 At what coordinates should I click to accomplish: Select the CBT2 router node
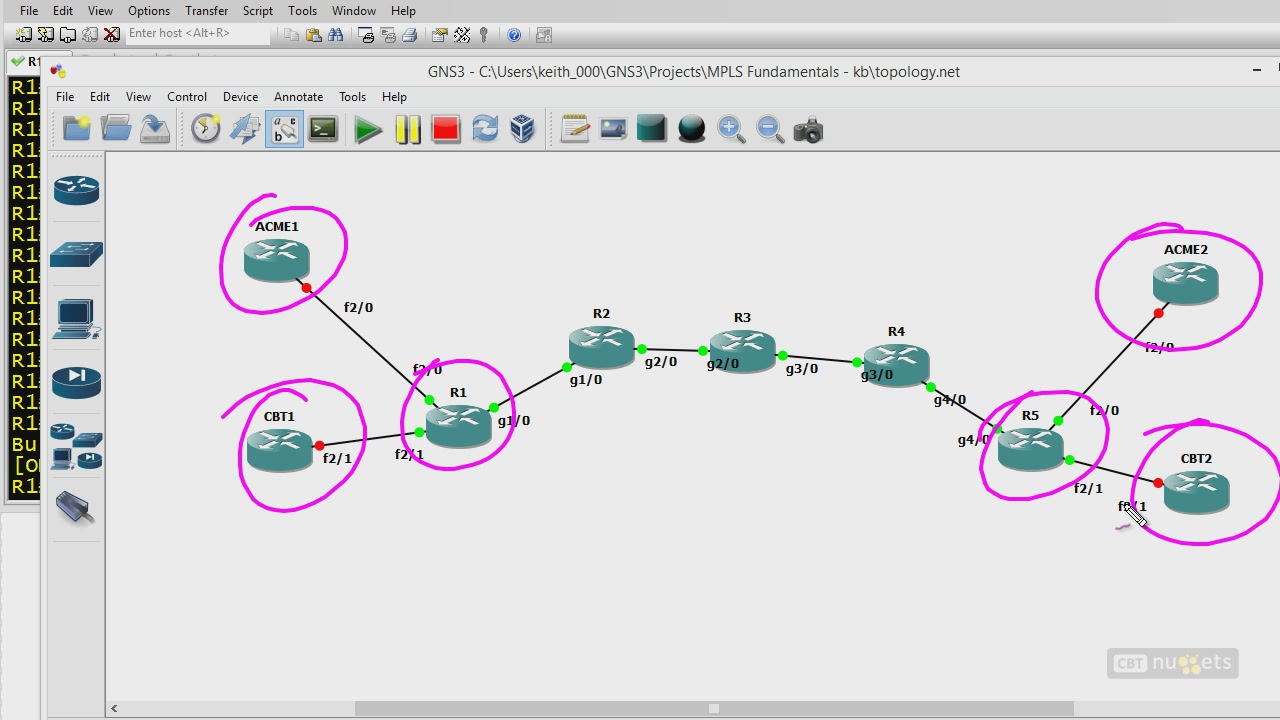coord(1197,493)
